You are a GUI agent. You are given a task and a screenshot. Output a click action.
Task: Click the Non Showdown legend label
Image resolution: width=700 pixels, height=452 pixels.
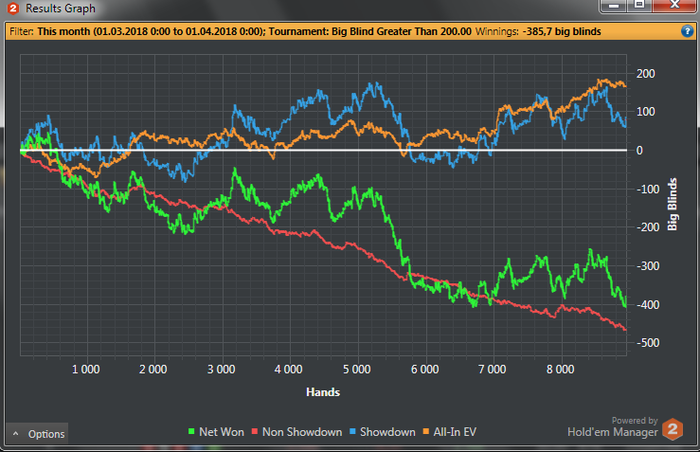point(302,432)
